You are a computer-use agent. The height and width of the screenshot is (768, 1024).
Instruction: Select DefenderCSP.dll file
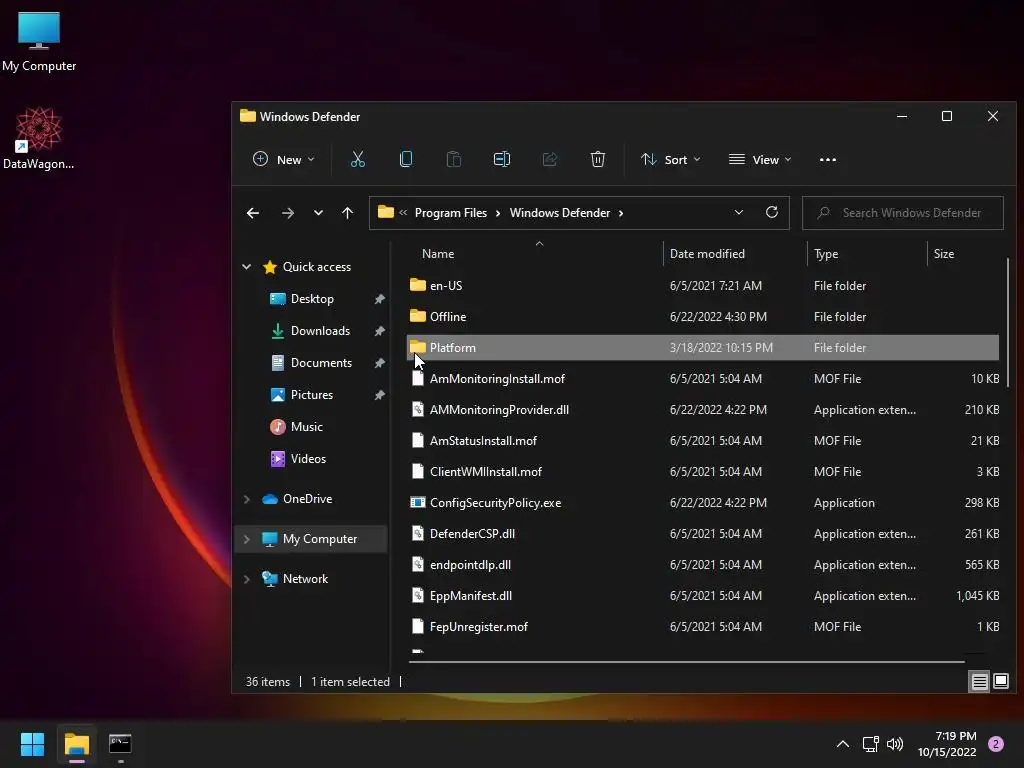point(703,534)
